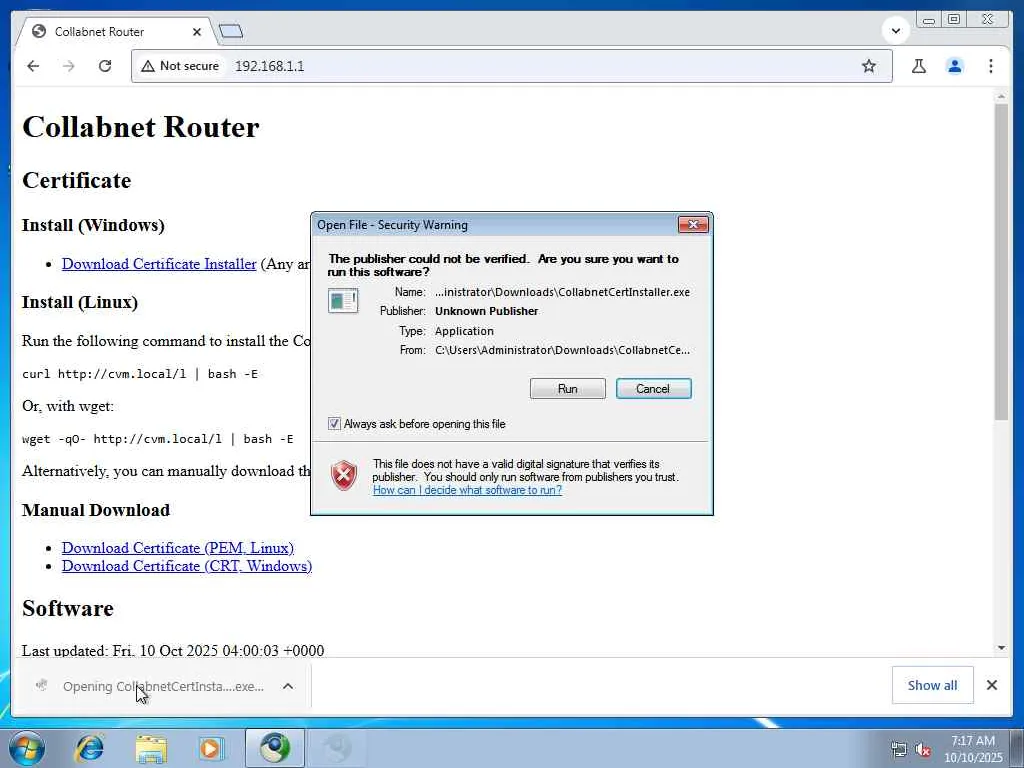The width and height of the screenshot is (1024, 768).
Task: Click the page scrollbar down arrow
Action: 1001,648
